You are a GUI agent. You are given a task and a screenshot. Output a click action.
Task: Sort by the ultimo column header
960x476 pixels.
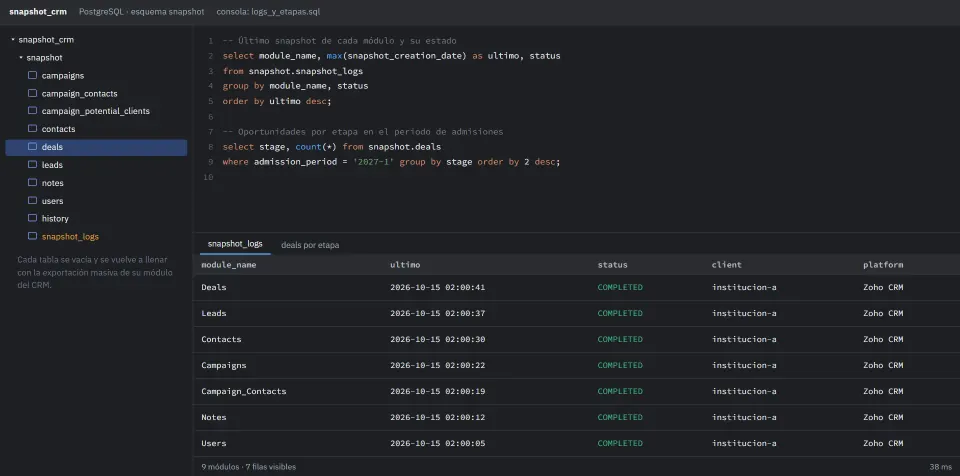pyautogui.click(x=405, y=265)
